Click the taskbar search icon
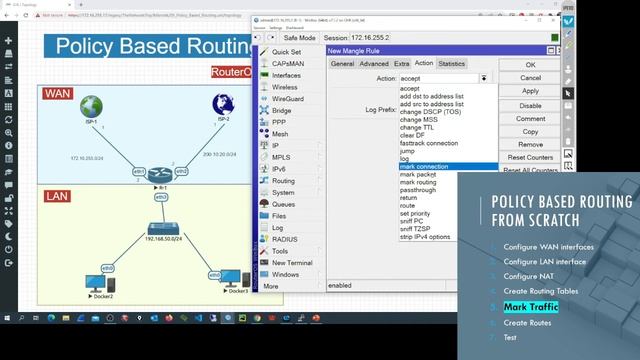This screenshot has width=640, height=360. 21,318
